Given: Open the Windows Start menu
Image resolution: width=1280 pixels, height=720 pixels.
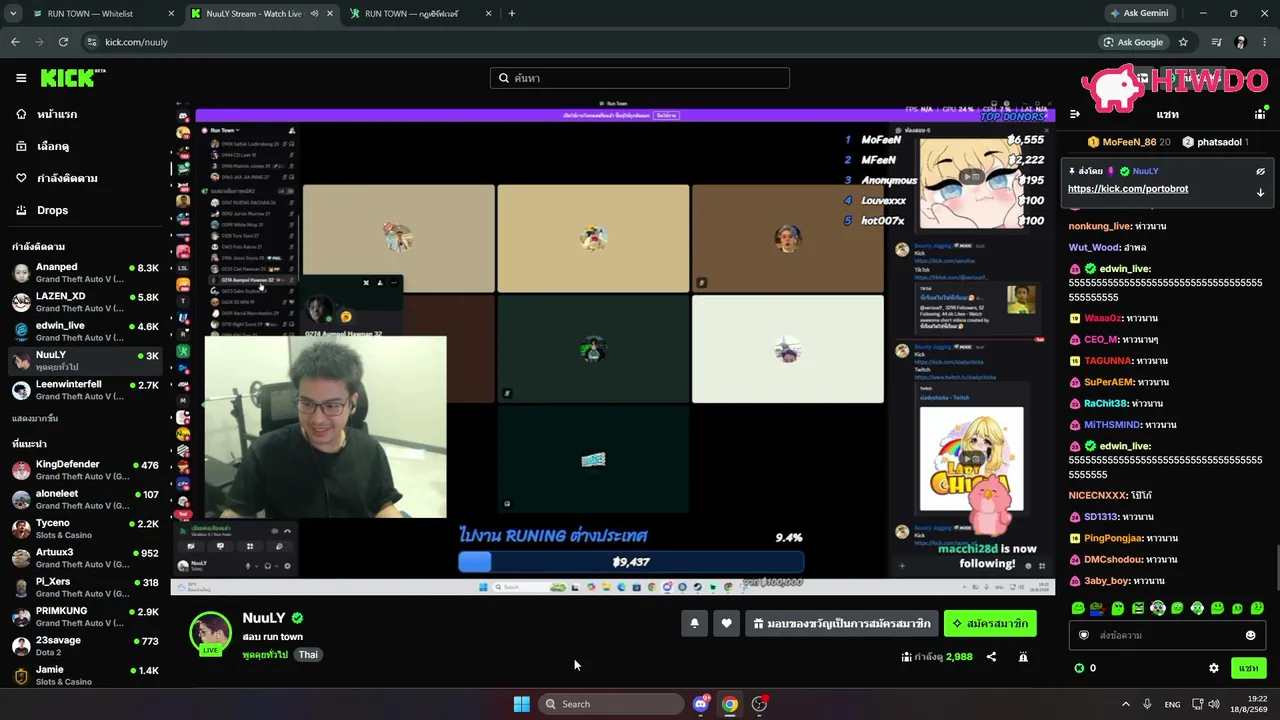Looking at the screenshot, I should (x=522, y=704).
